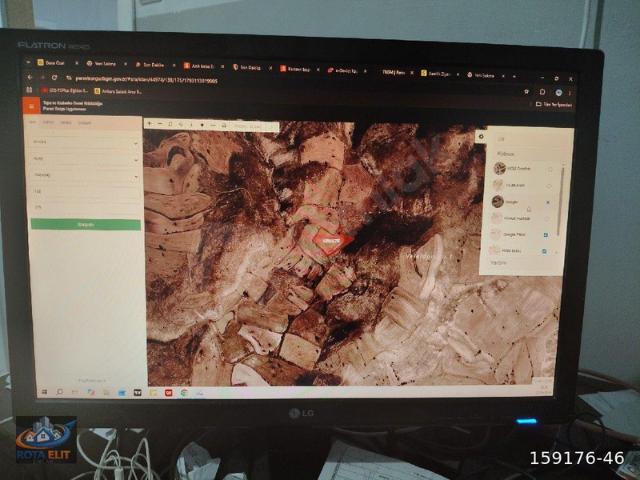
Task: Open a new browser tab with the plus button
Action: (x=514, y=76)
